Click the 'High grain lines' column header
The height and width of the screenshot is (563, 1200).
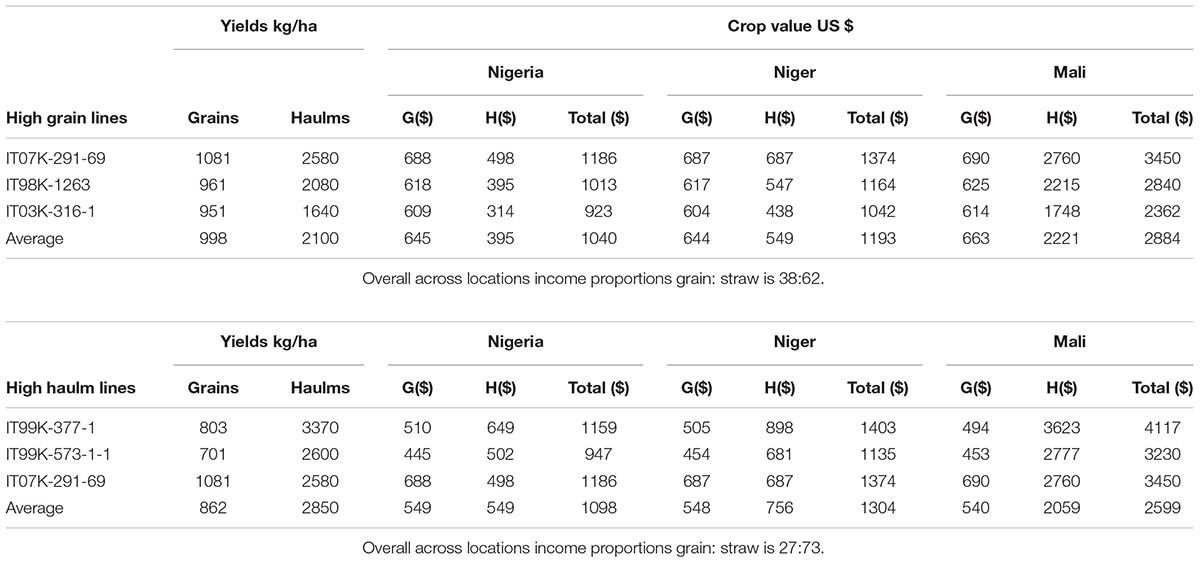click(67, 118)
